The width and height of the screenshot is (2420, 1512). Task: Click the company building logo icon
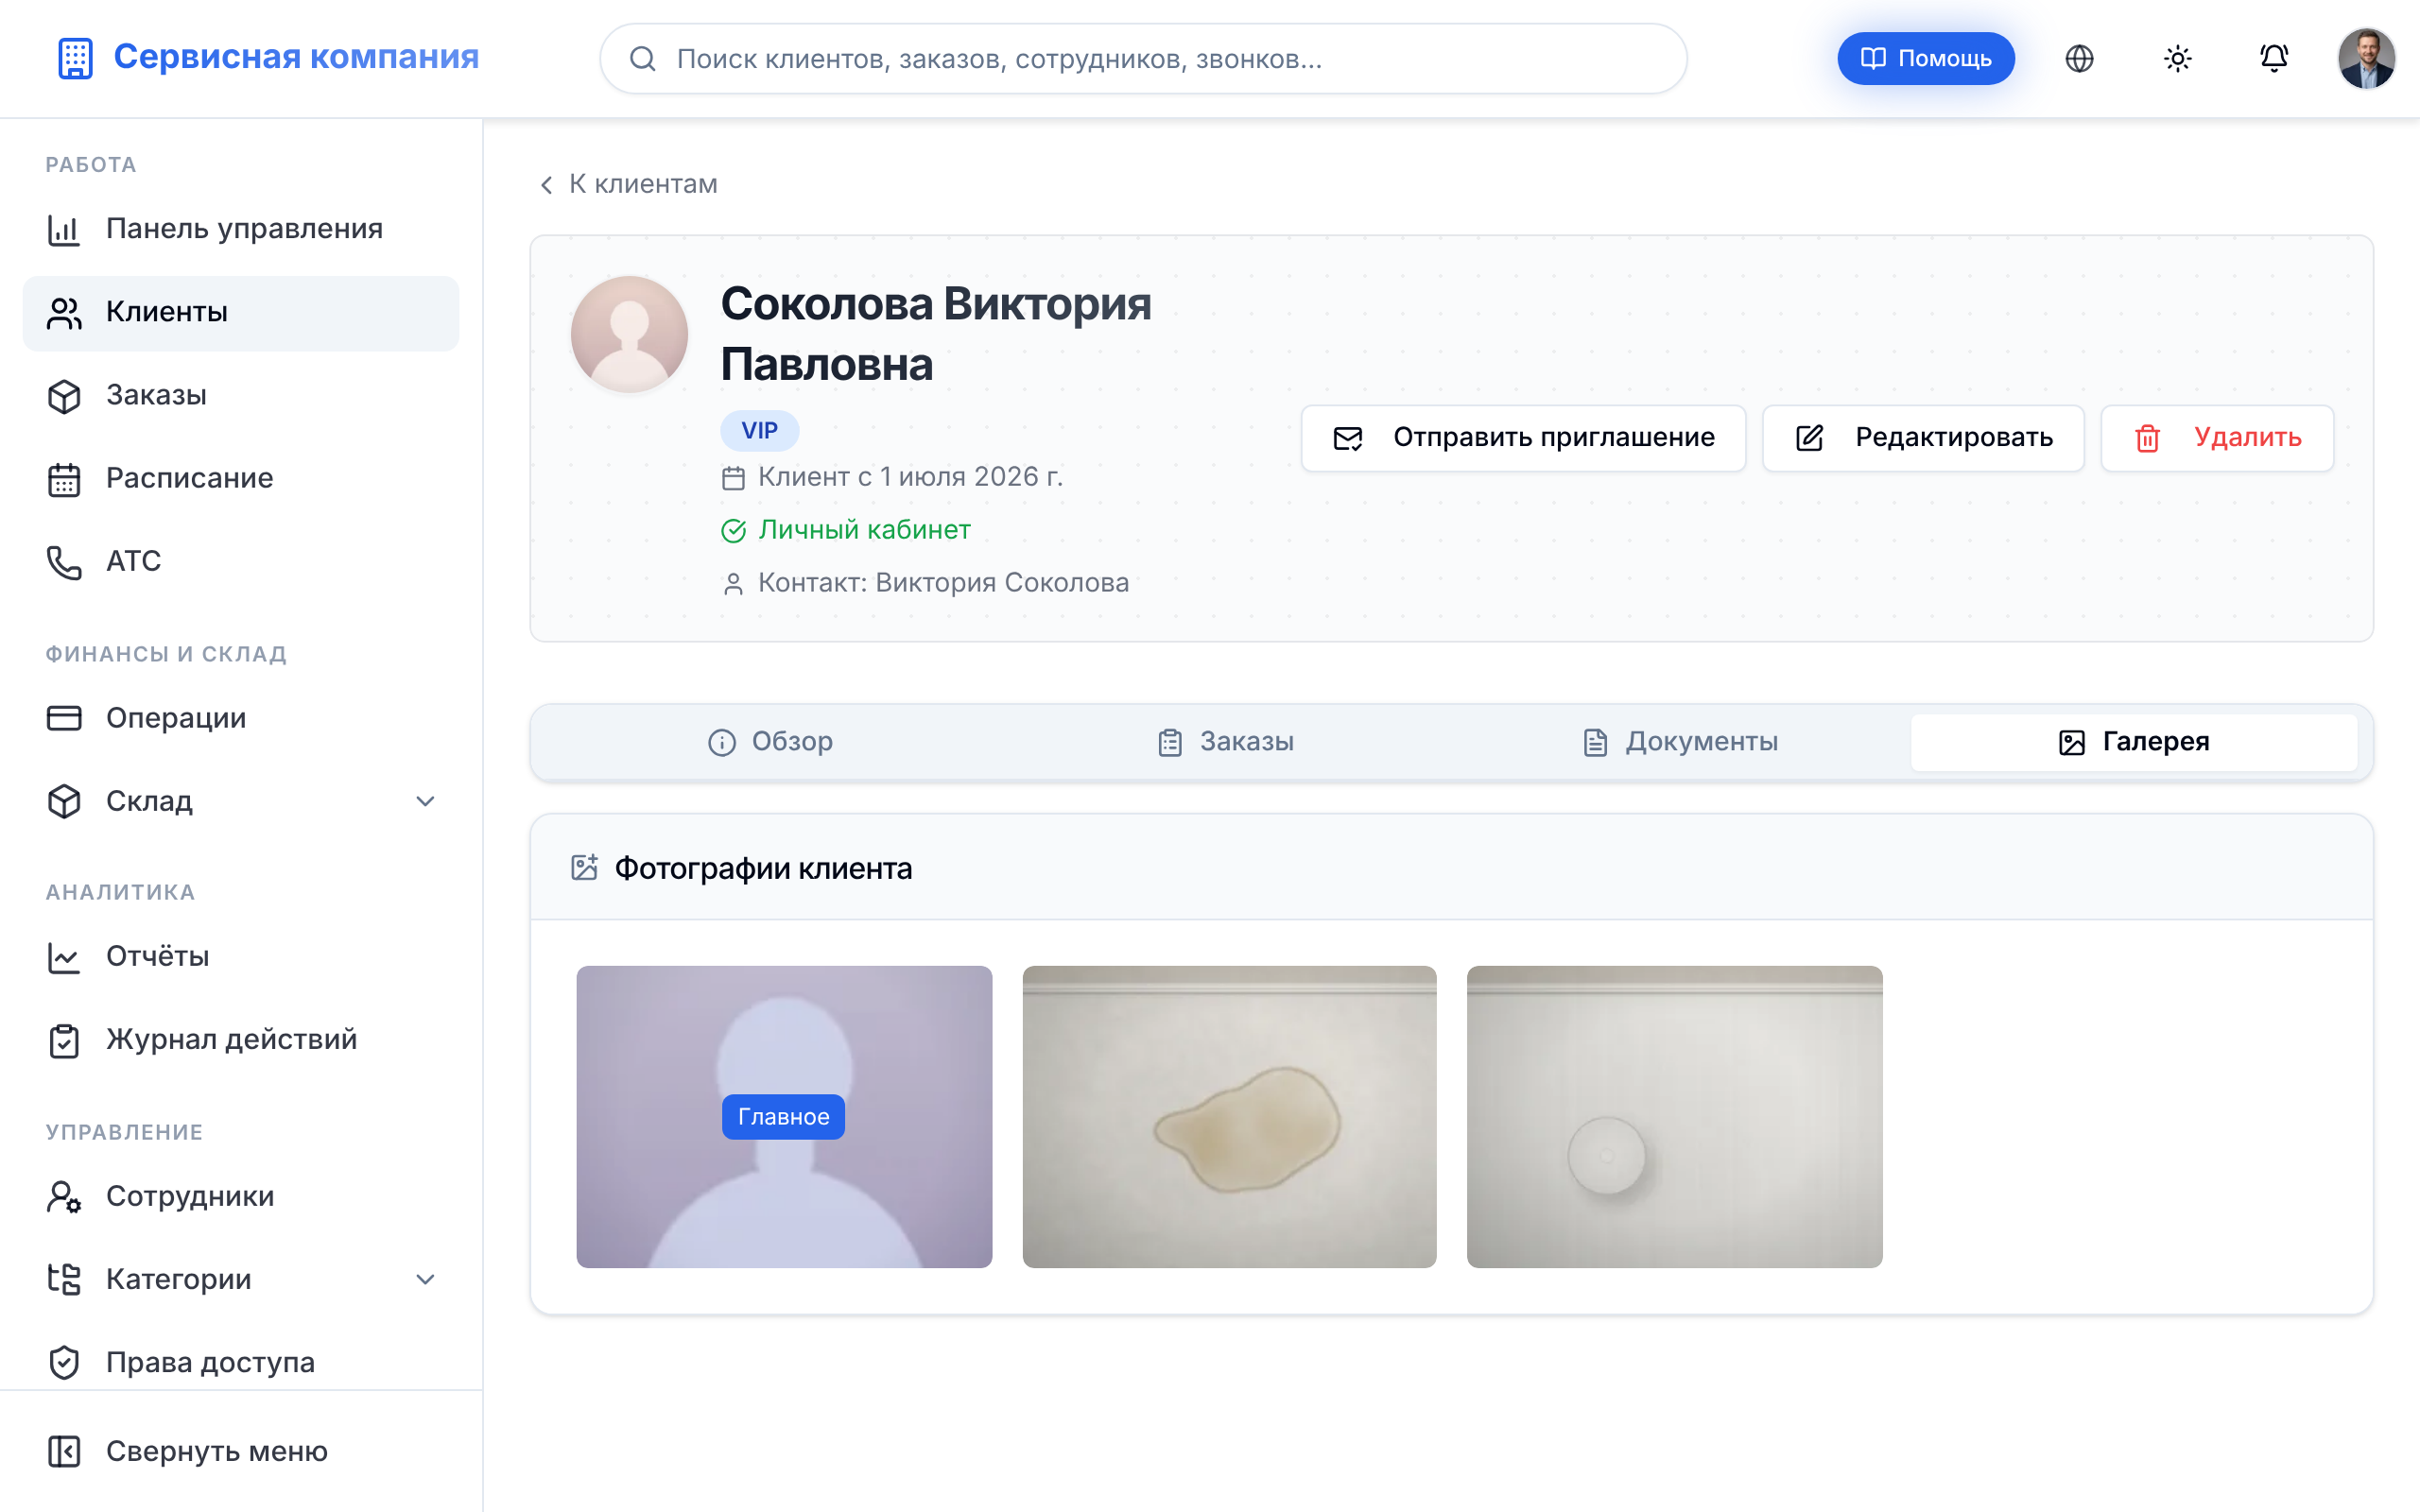click(75, 58)
